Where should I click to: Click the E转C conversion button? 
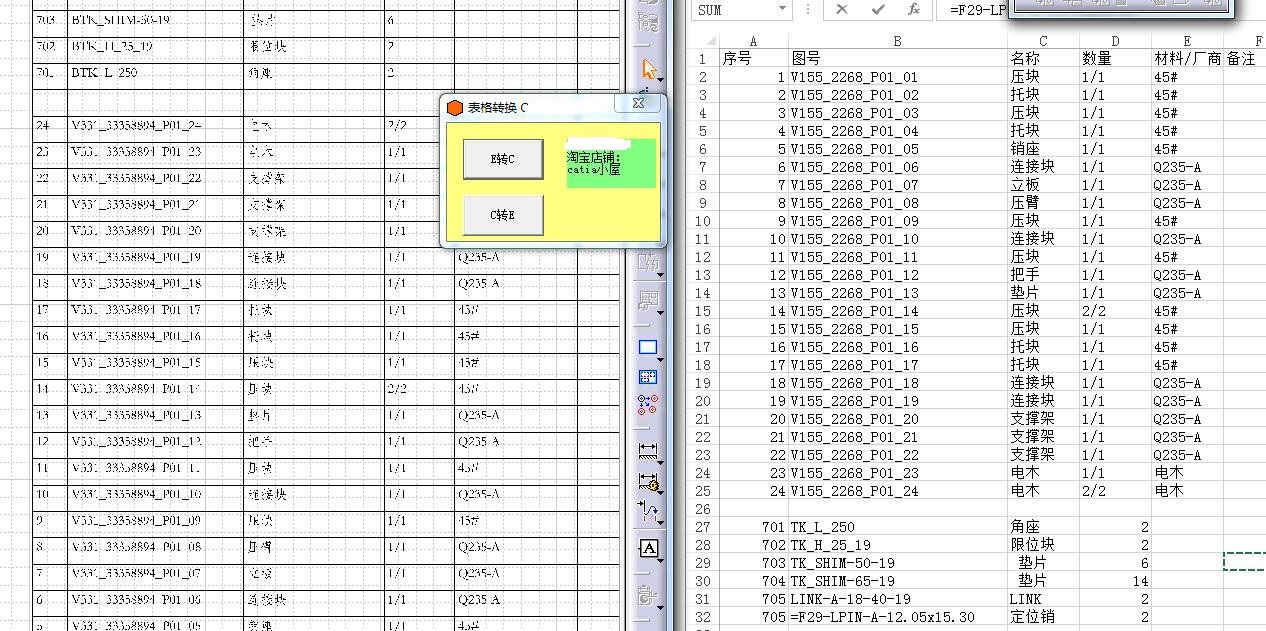point(502,159)
